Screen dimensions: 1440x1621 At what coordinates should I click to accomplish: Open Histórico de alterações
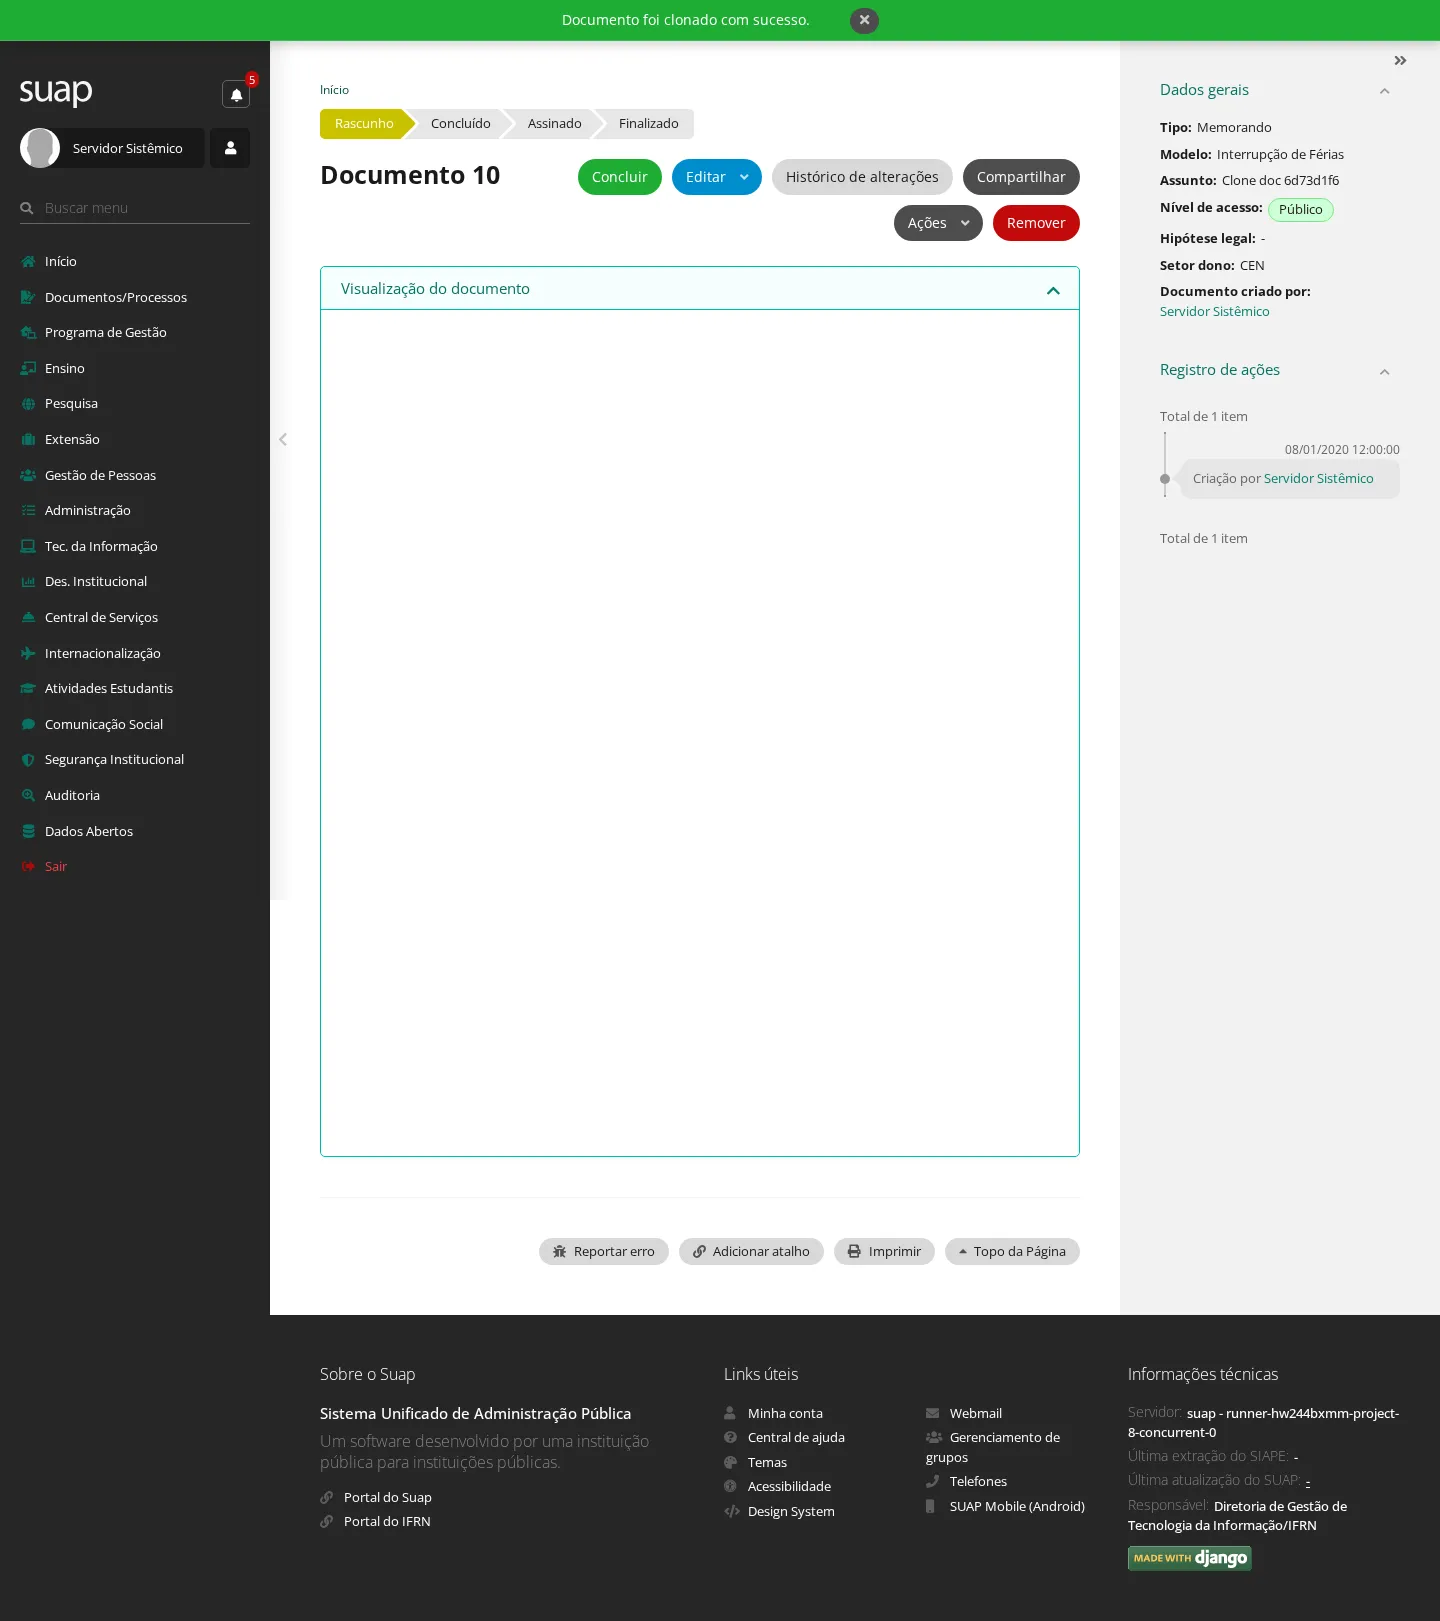[862, 177]
